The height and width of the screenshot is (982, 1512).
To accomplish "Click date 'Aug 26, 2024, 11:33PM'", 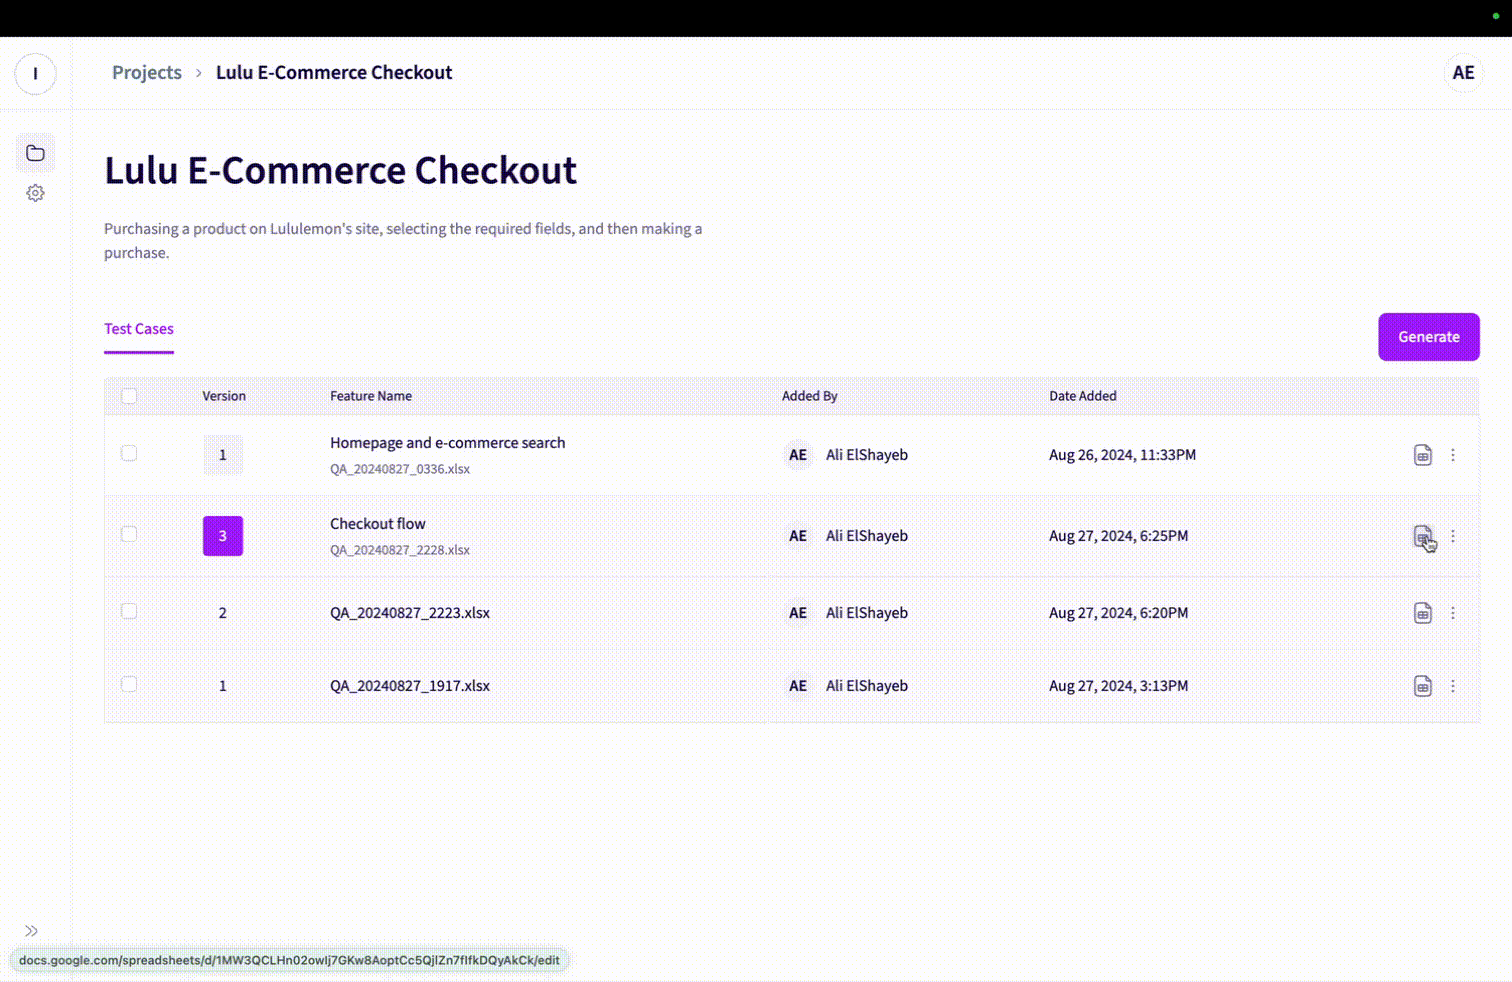I will click(x=1122, y=455).
